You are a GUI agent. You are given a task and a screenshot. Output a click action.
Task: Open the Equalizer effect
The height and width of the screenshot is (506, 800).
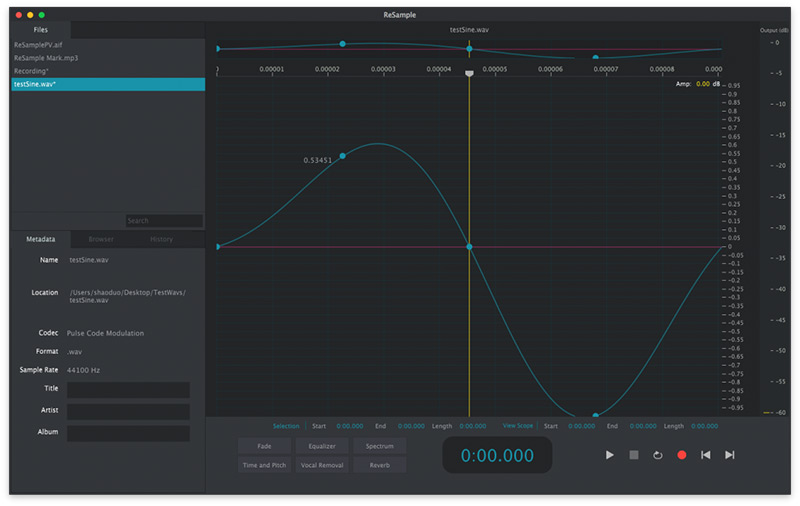point(322,446)
